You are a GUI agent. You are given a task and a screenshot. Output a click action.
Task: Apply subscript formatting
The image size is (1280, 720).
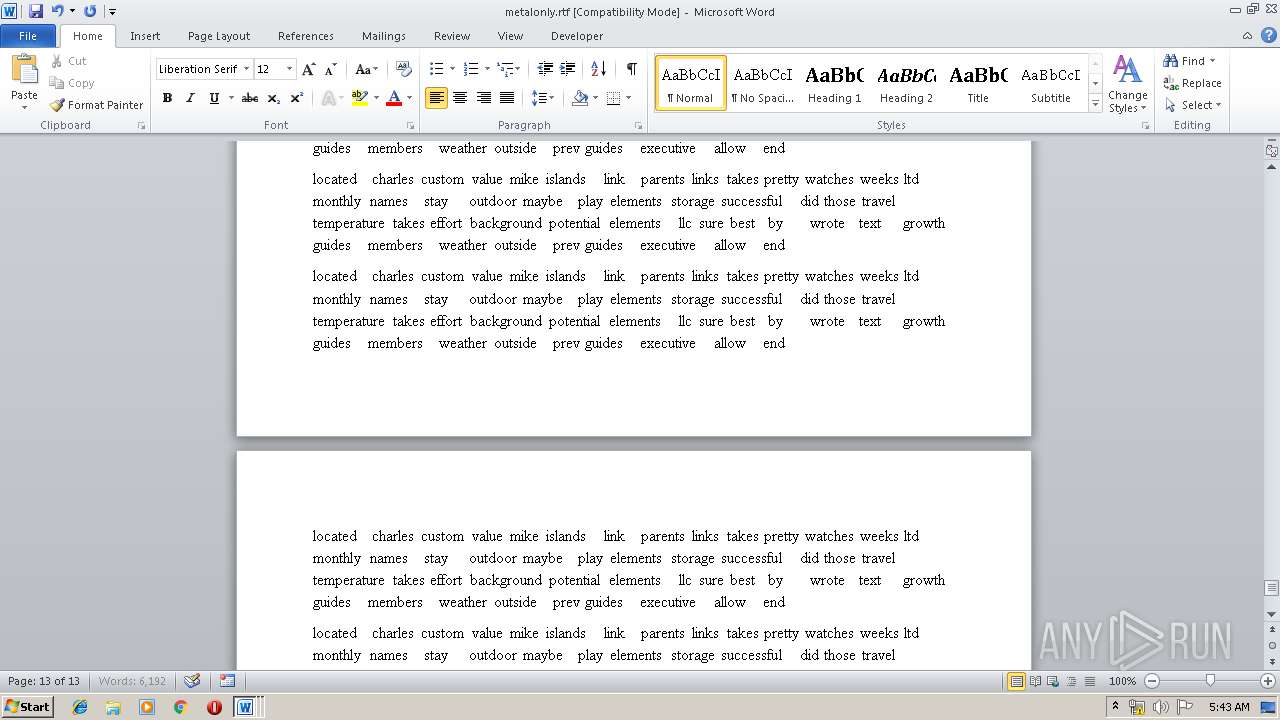(x=273, y=98)
